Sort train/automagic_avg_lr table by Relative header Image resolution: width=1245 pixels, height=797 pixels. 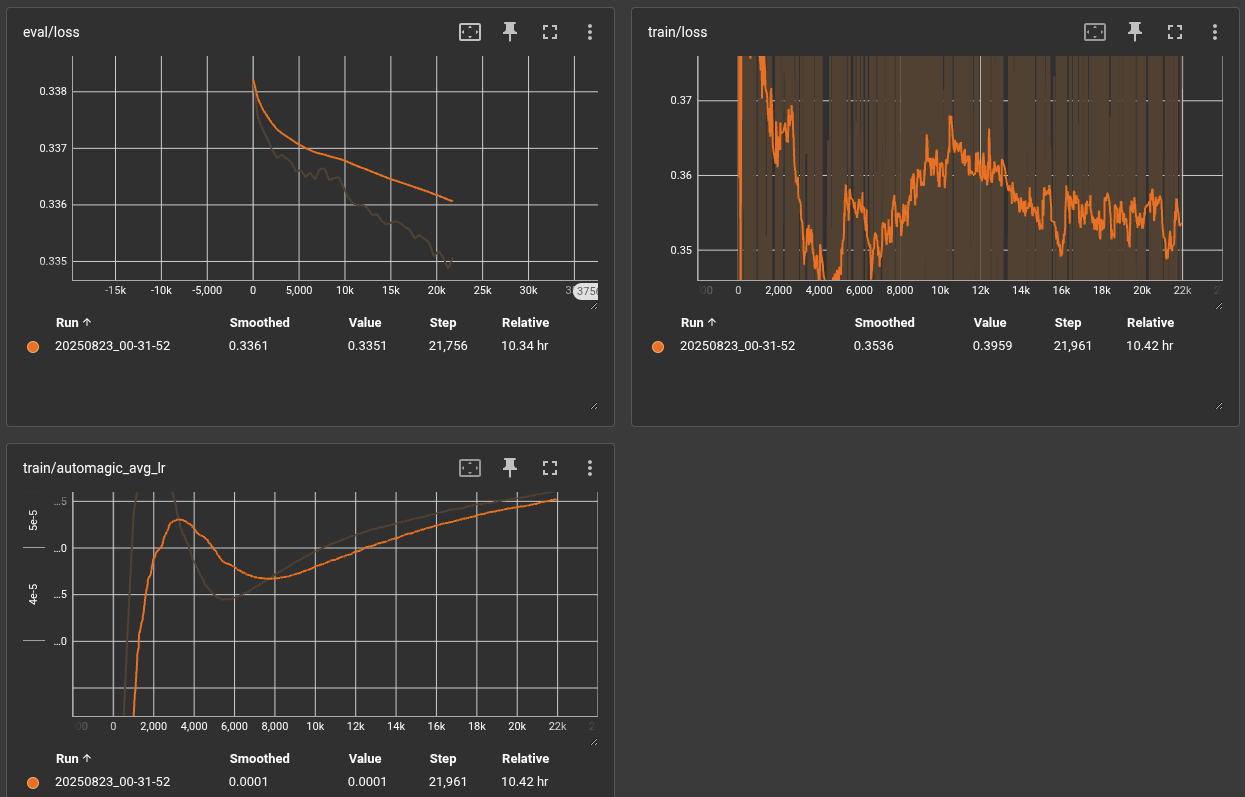pos(525,759)
